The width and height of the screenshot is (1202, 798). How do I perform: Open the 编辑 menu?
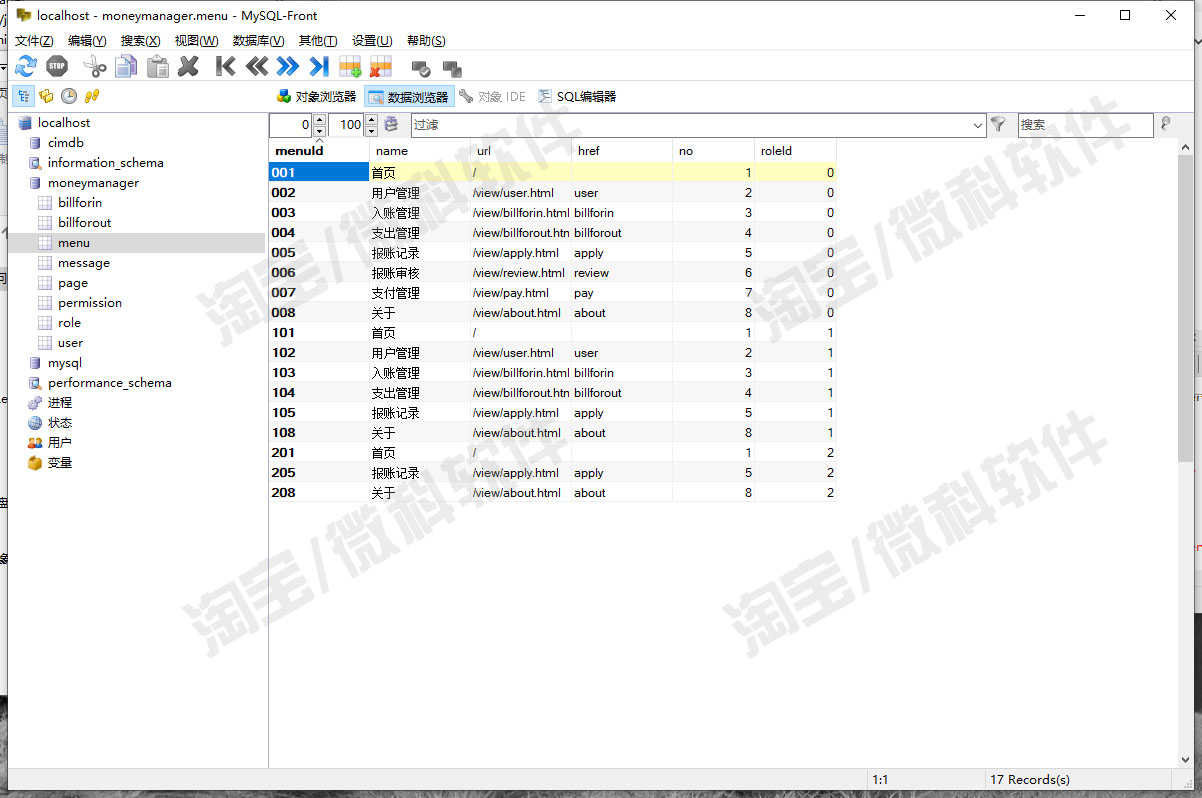(87, 40)
